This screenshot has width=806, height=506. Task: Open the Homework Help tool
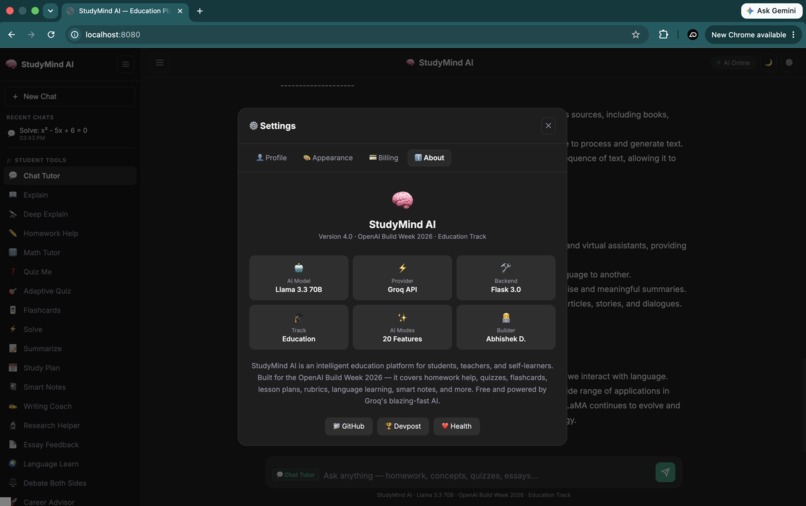tap(69, 233)
